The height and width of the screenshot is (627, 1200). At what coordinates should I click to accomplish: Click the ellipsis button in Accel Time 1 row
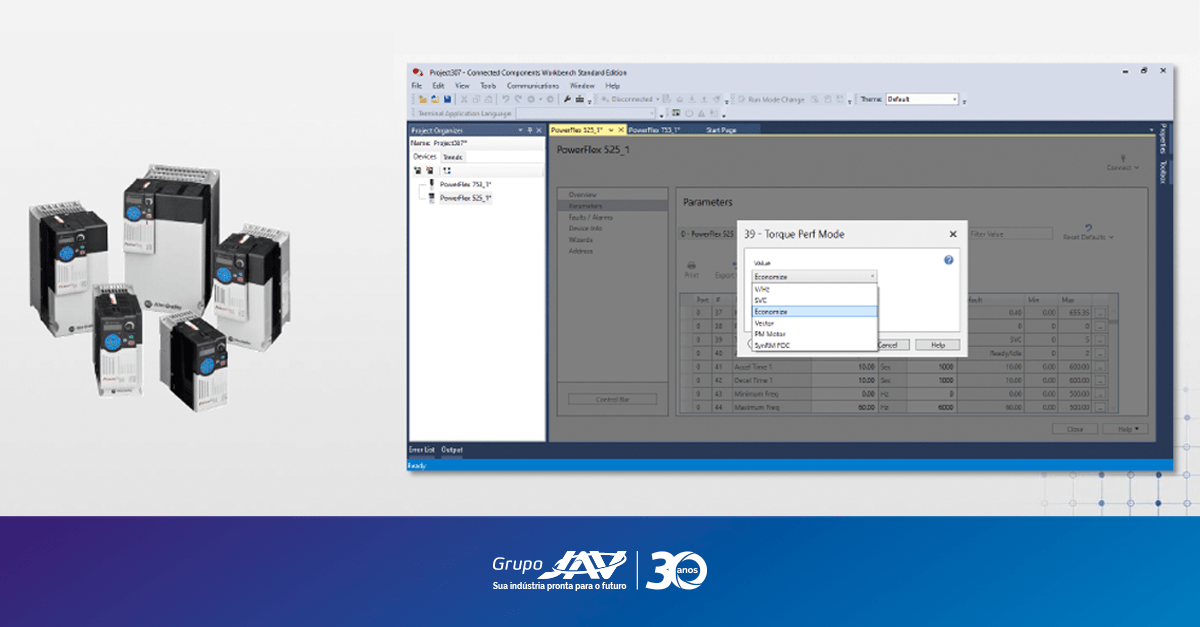point(1100,367)
